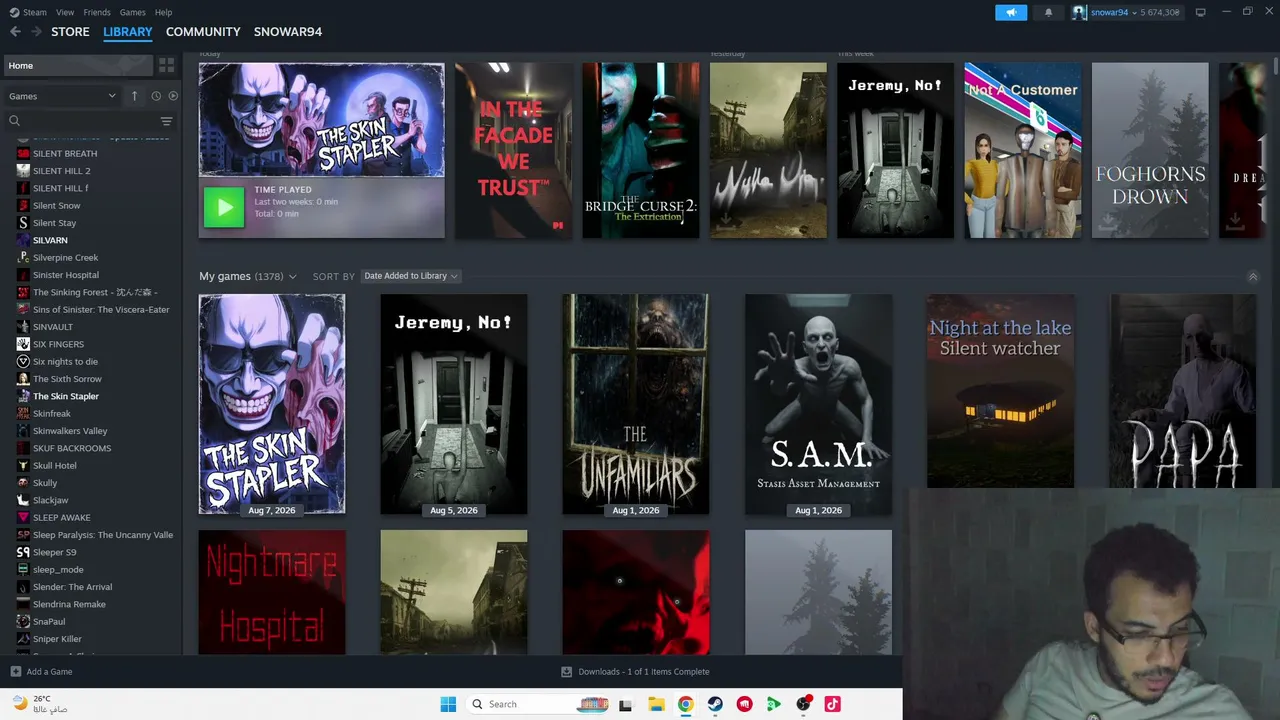Open TikTok app from the taskbar
The width and height of the screenshot is (1280, 720).
[x=832, y=704]
